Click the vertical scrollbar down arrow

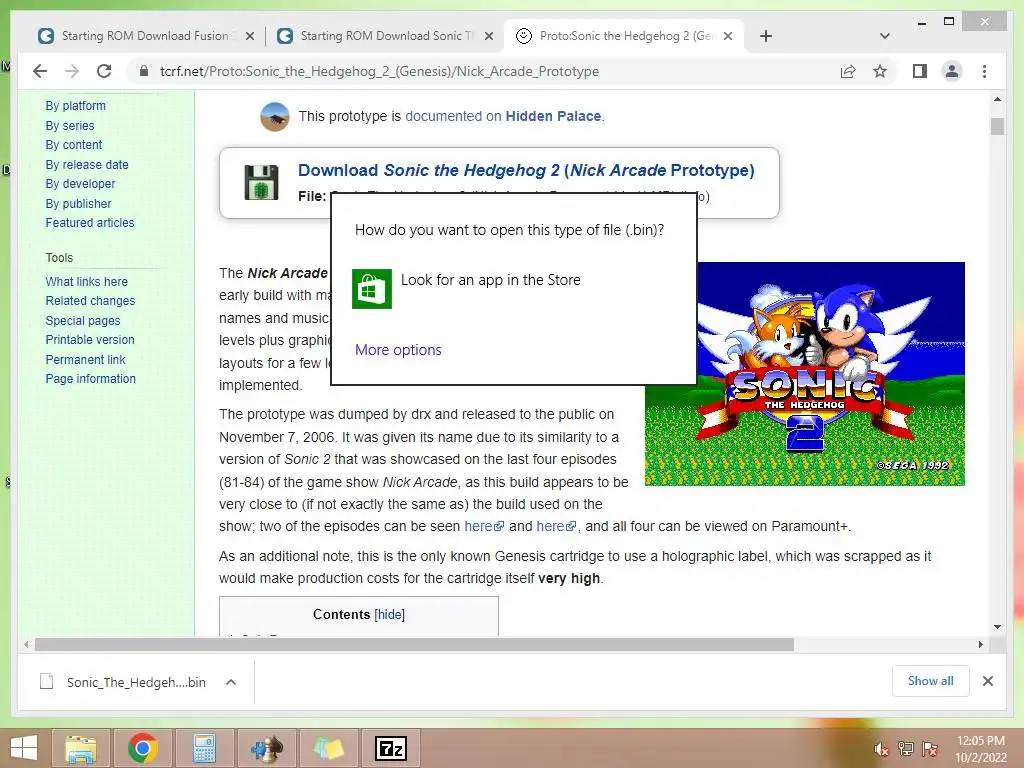pos(997,627)
